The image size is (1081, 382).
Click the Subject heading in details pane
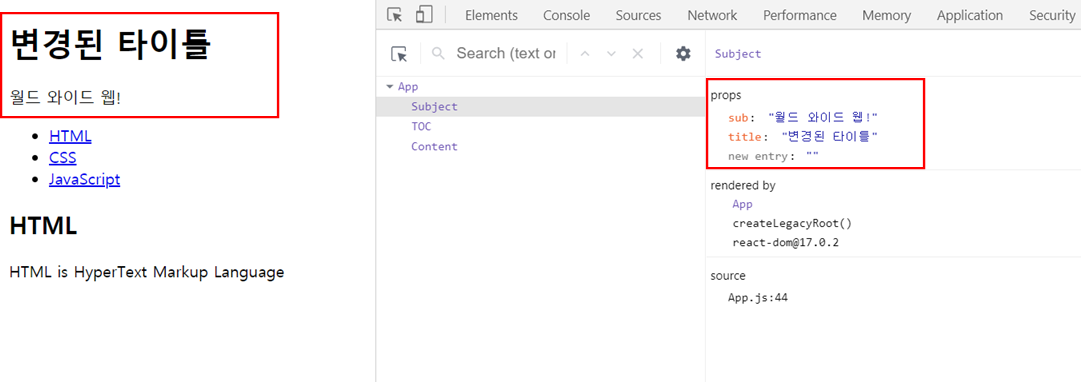pyautogui.click(x=738, y=54)
